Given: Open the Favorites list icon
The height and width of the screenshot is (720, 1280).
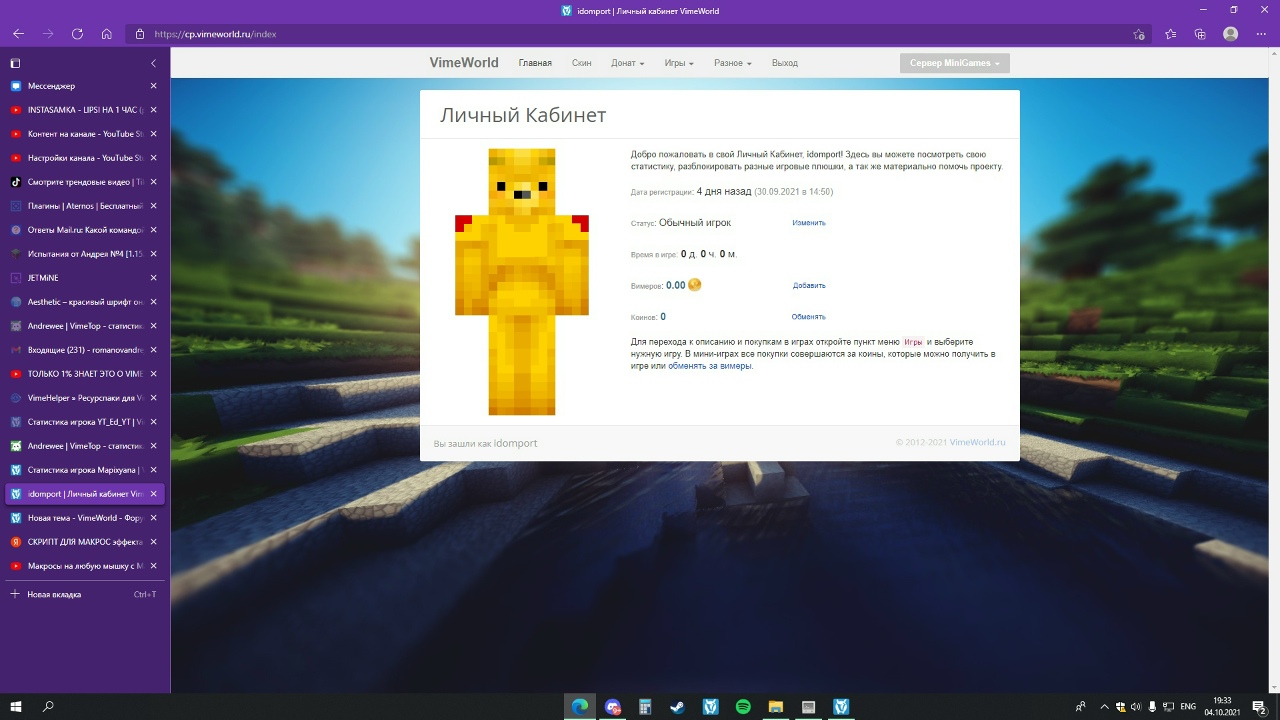Looking at the screenshot, I should [1170, 34].
